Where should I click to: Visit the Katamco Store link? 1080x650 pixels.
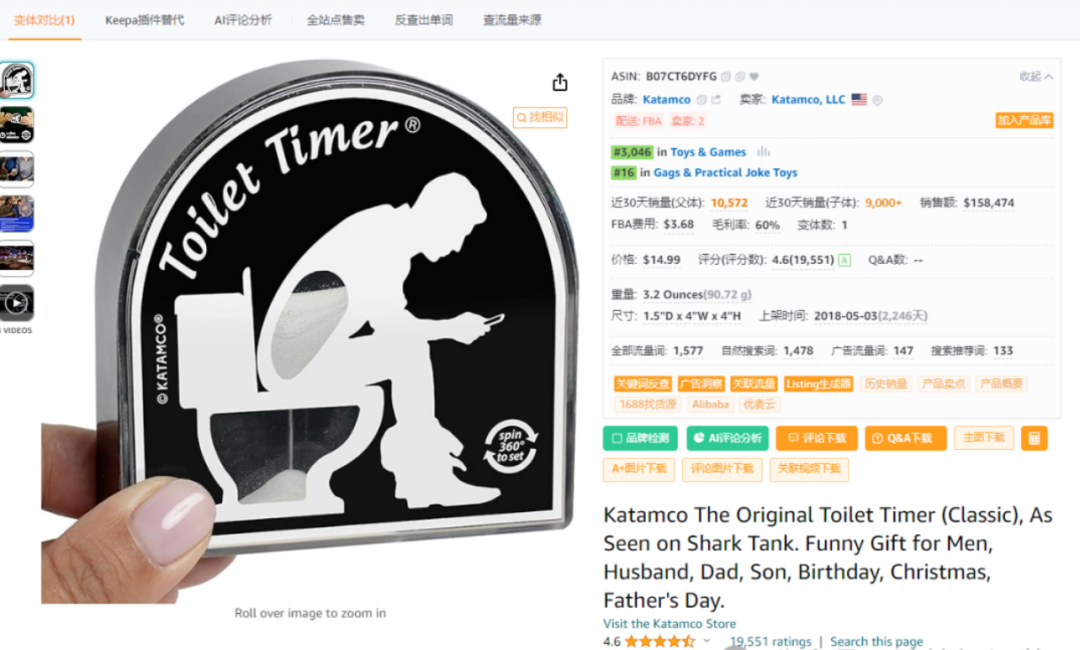669,624
